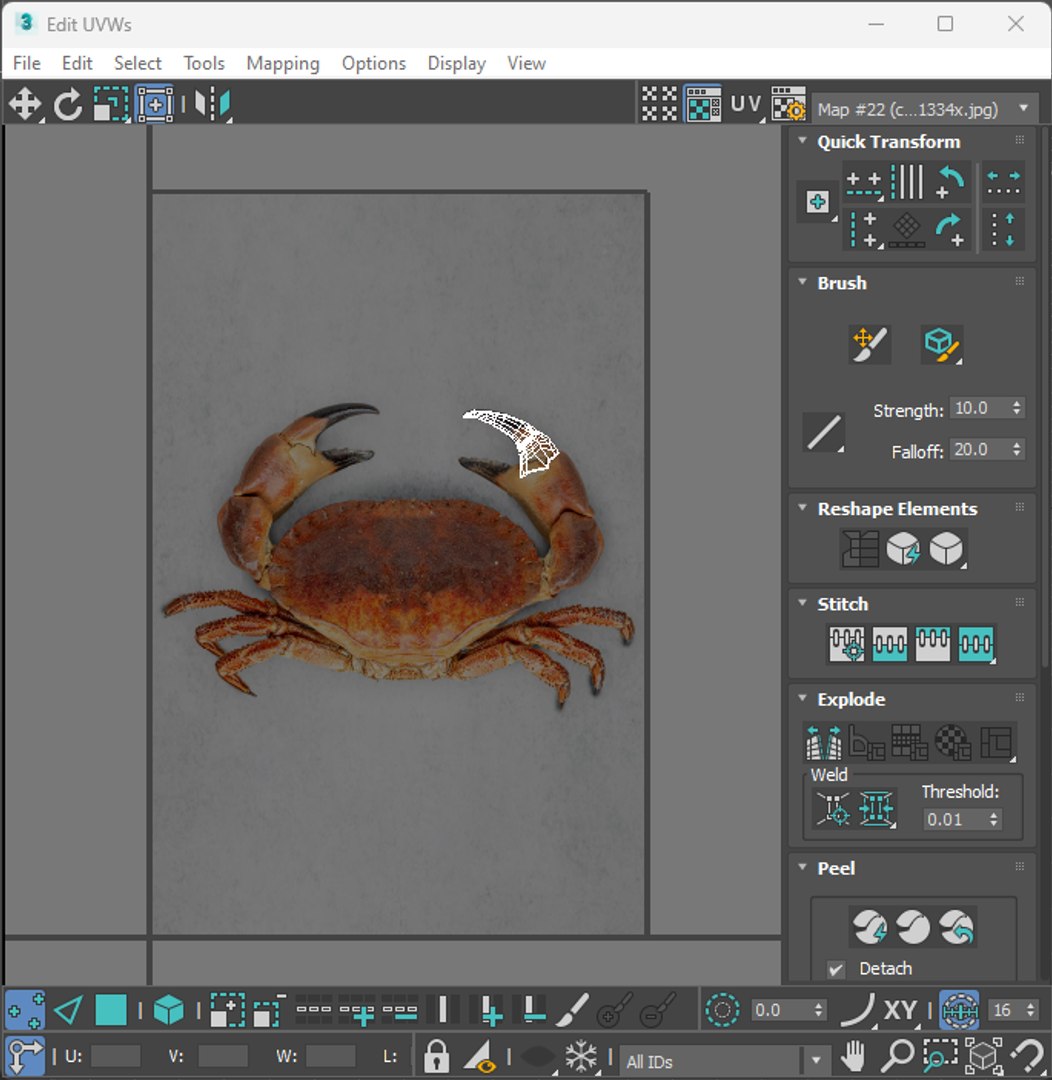Toggle Freeze Selected snowflake icon
Image resolution: width=1052 pixels, height=1080 pixels.
(581, 1055)
